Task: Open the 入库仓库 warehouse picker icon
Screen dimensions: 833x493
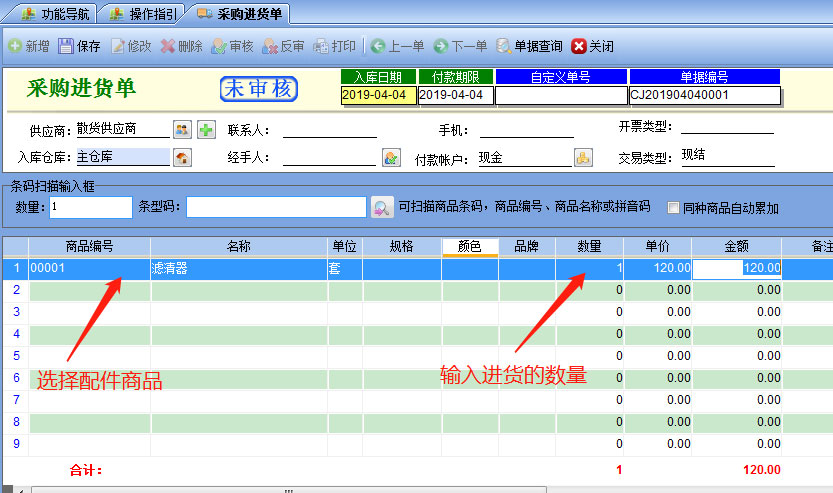Action: pyautogui.click(x=182, y=157)
